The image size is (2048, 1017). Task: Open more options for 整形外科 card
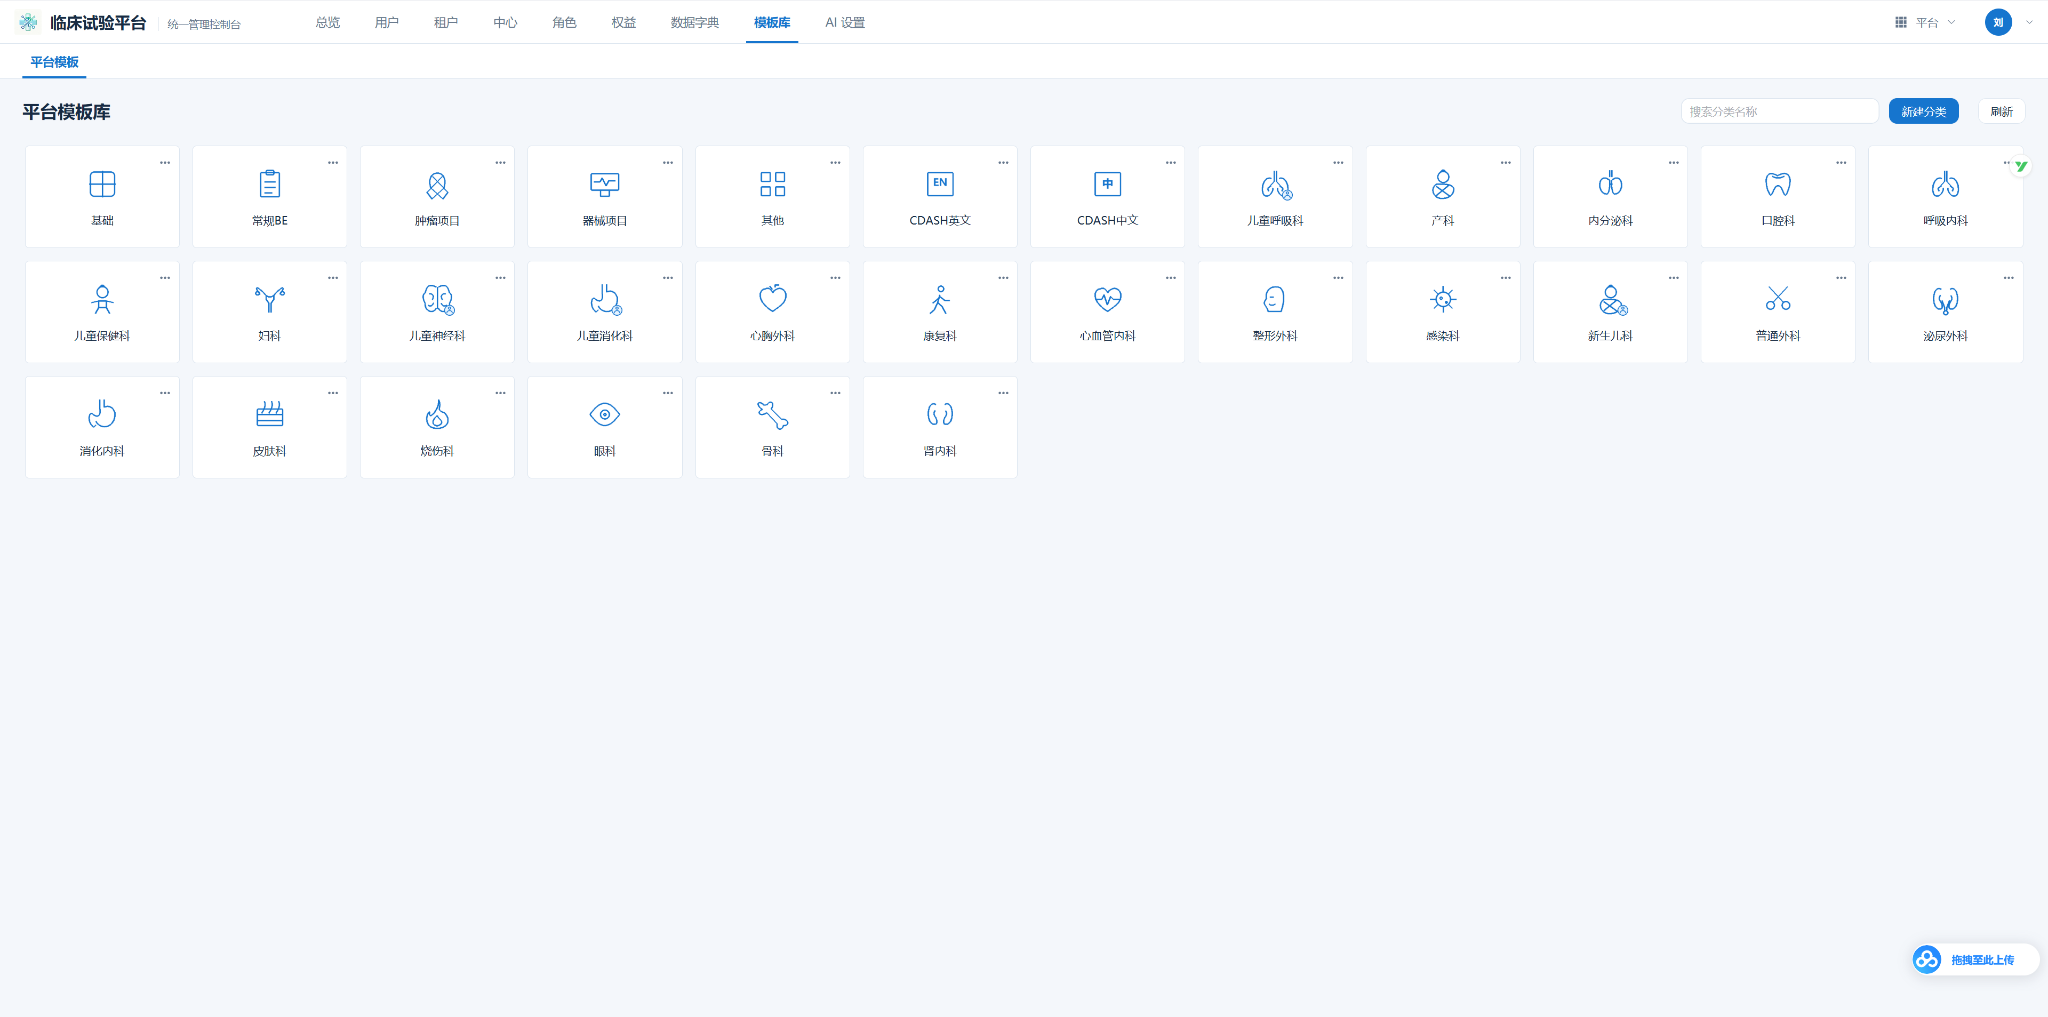[x=1338, y=278]
